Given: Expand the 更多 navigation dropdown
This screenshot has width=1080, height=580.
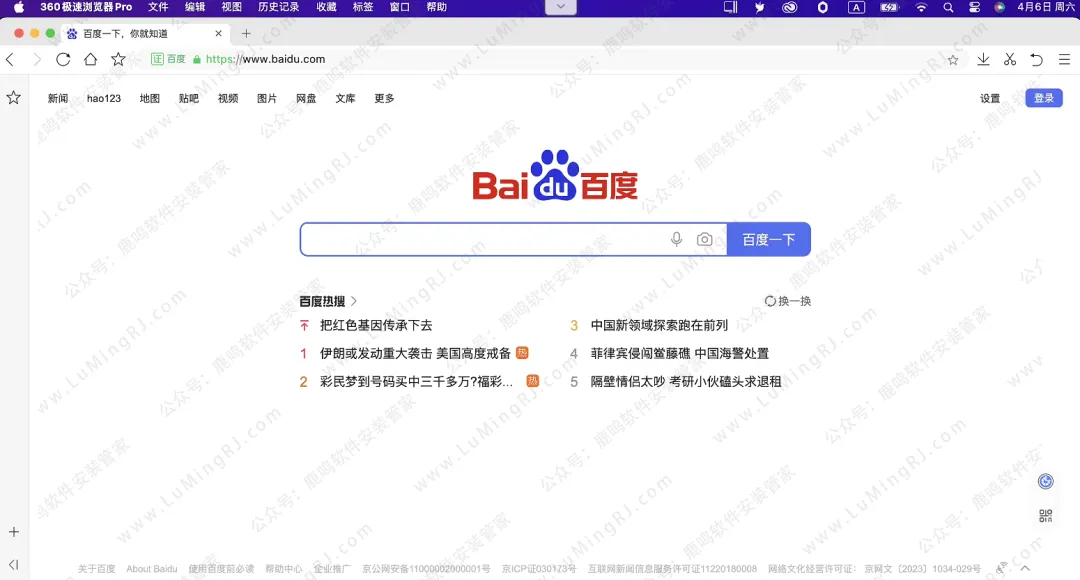Looking at the screenshot, I should pos(385,98).
